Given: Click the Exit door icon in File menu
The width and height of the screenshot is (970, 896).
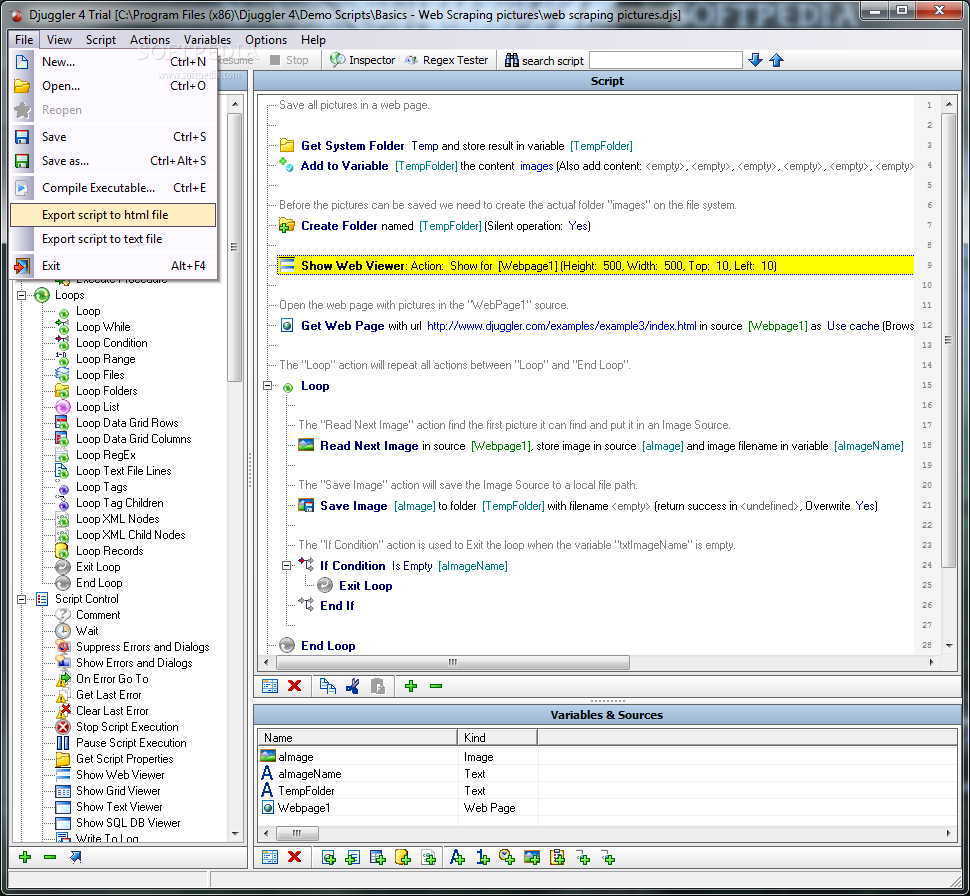Looking at the screenshot, I should click(x=22, y=266).
